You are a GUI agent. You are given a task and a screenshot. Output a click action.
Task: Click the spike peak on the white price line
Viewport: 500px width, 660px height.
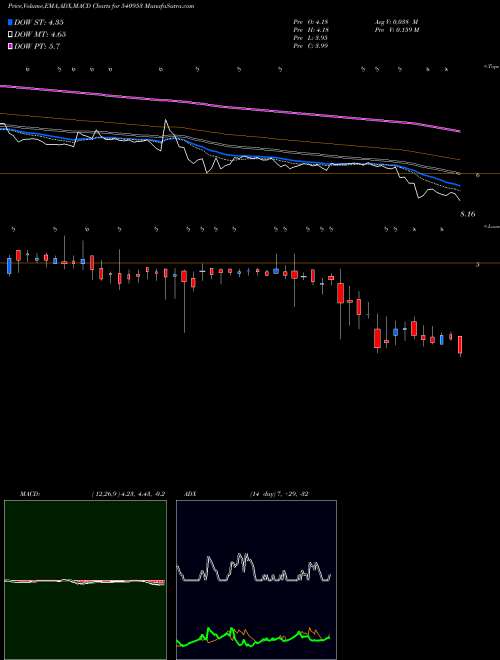pyautogui.click(x=165, y=120)
